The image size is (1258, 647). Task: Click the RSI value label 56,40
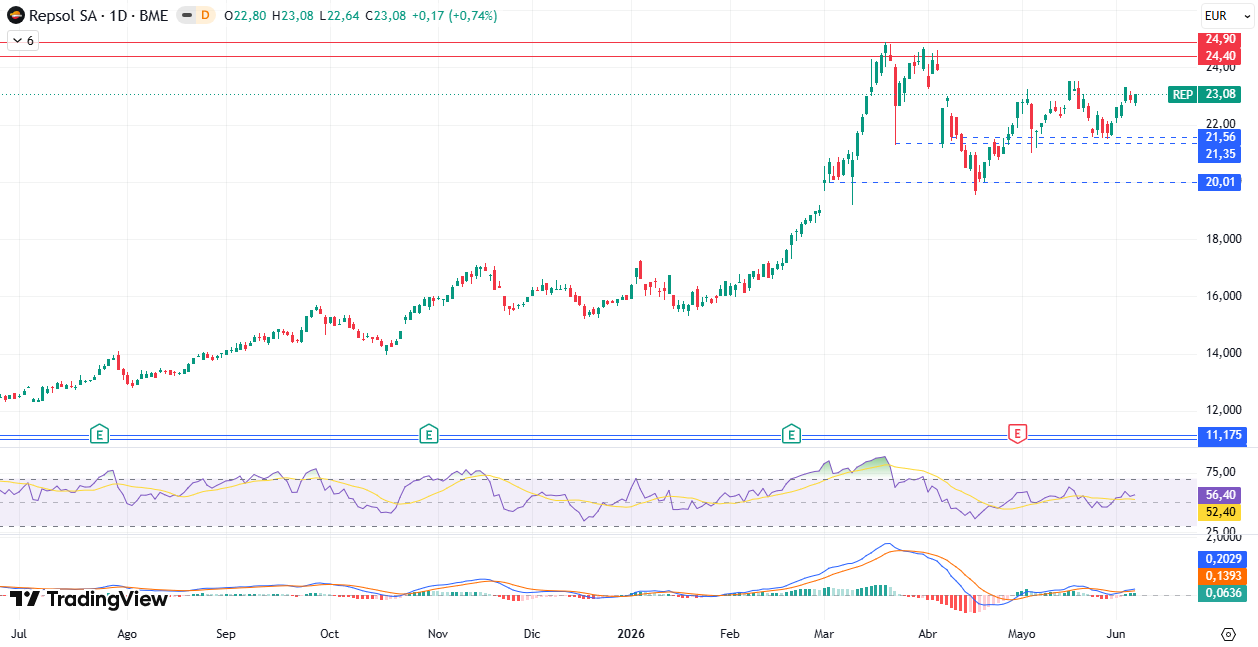point(1222,495)
